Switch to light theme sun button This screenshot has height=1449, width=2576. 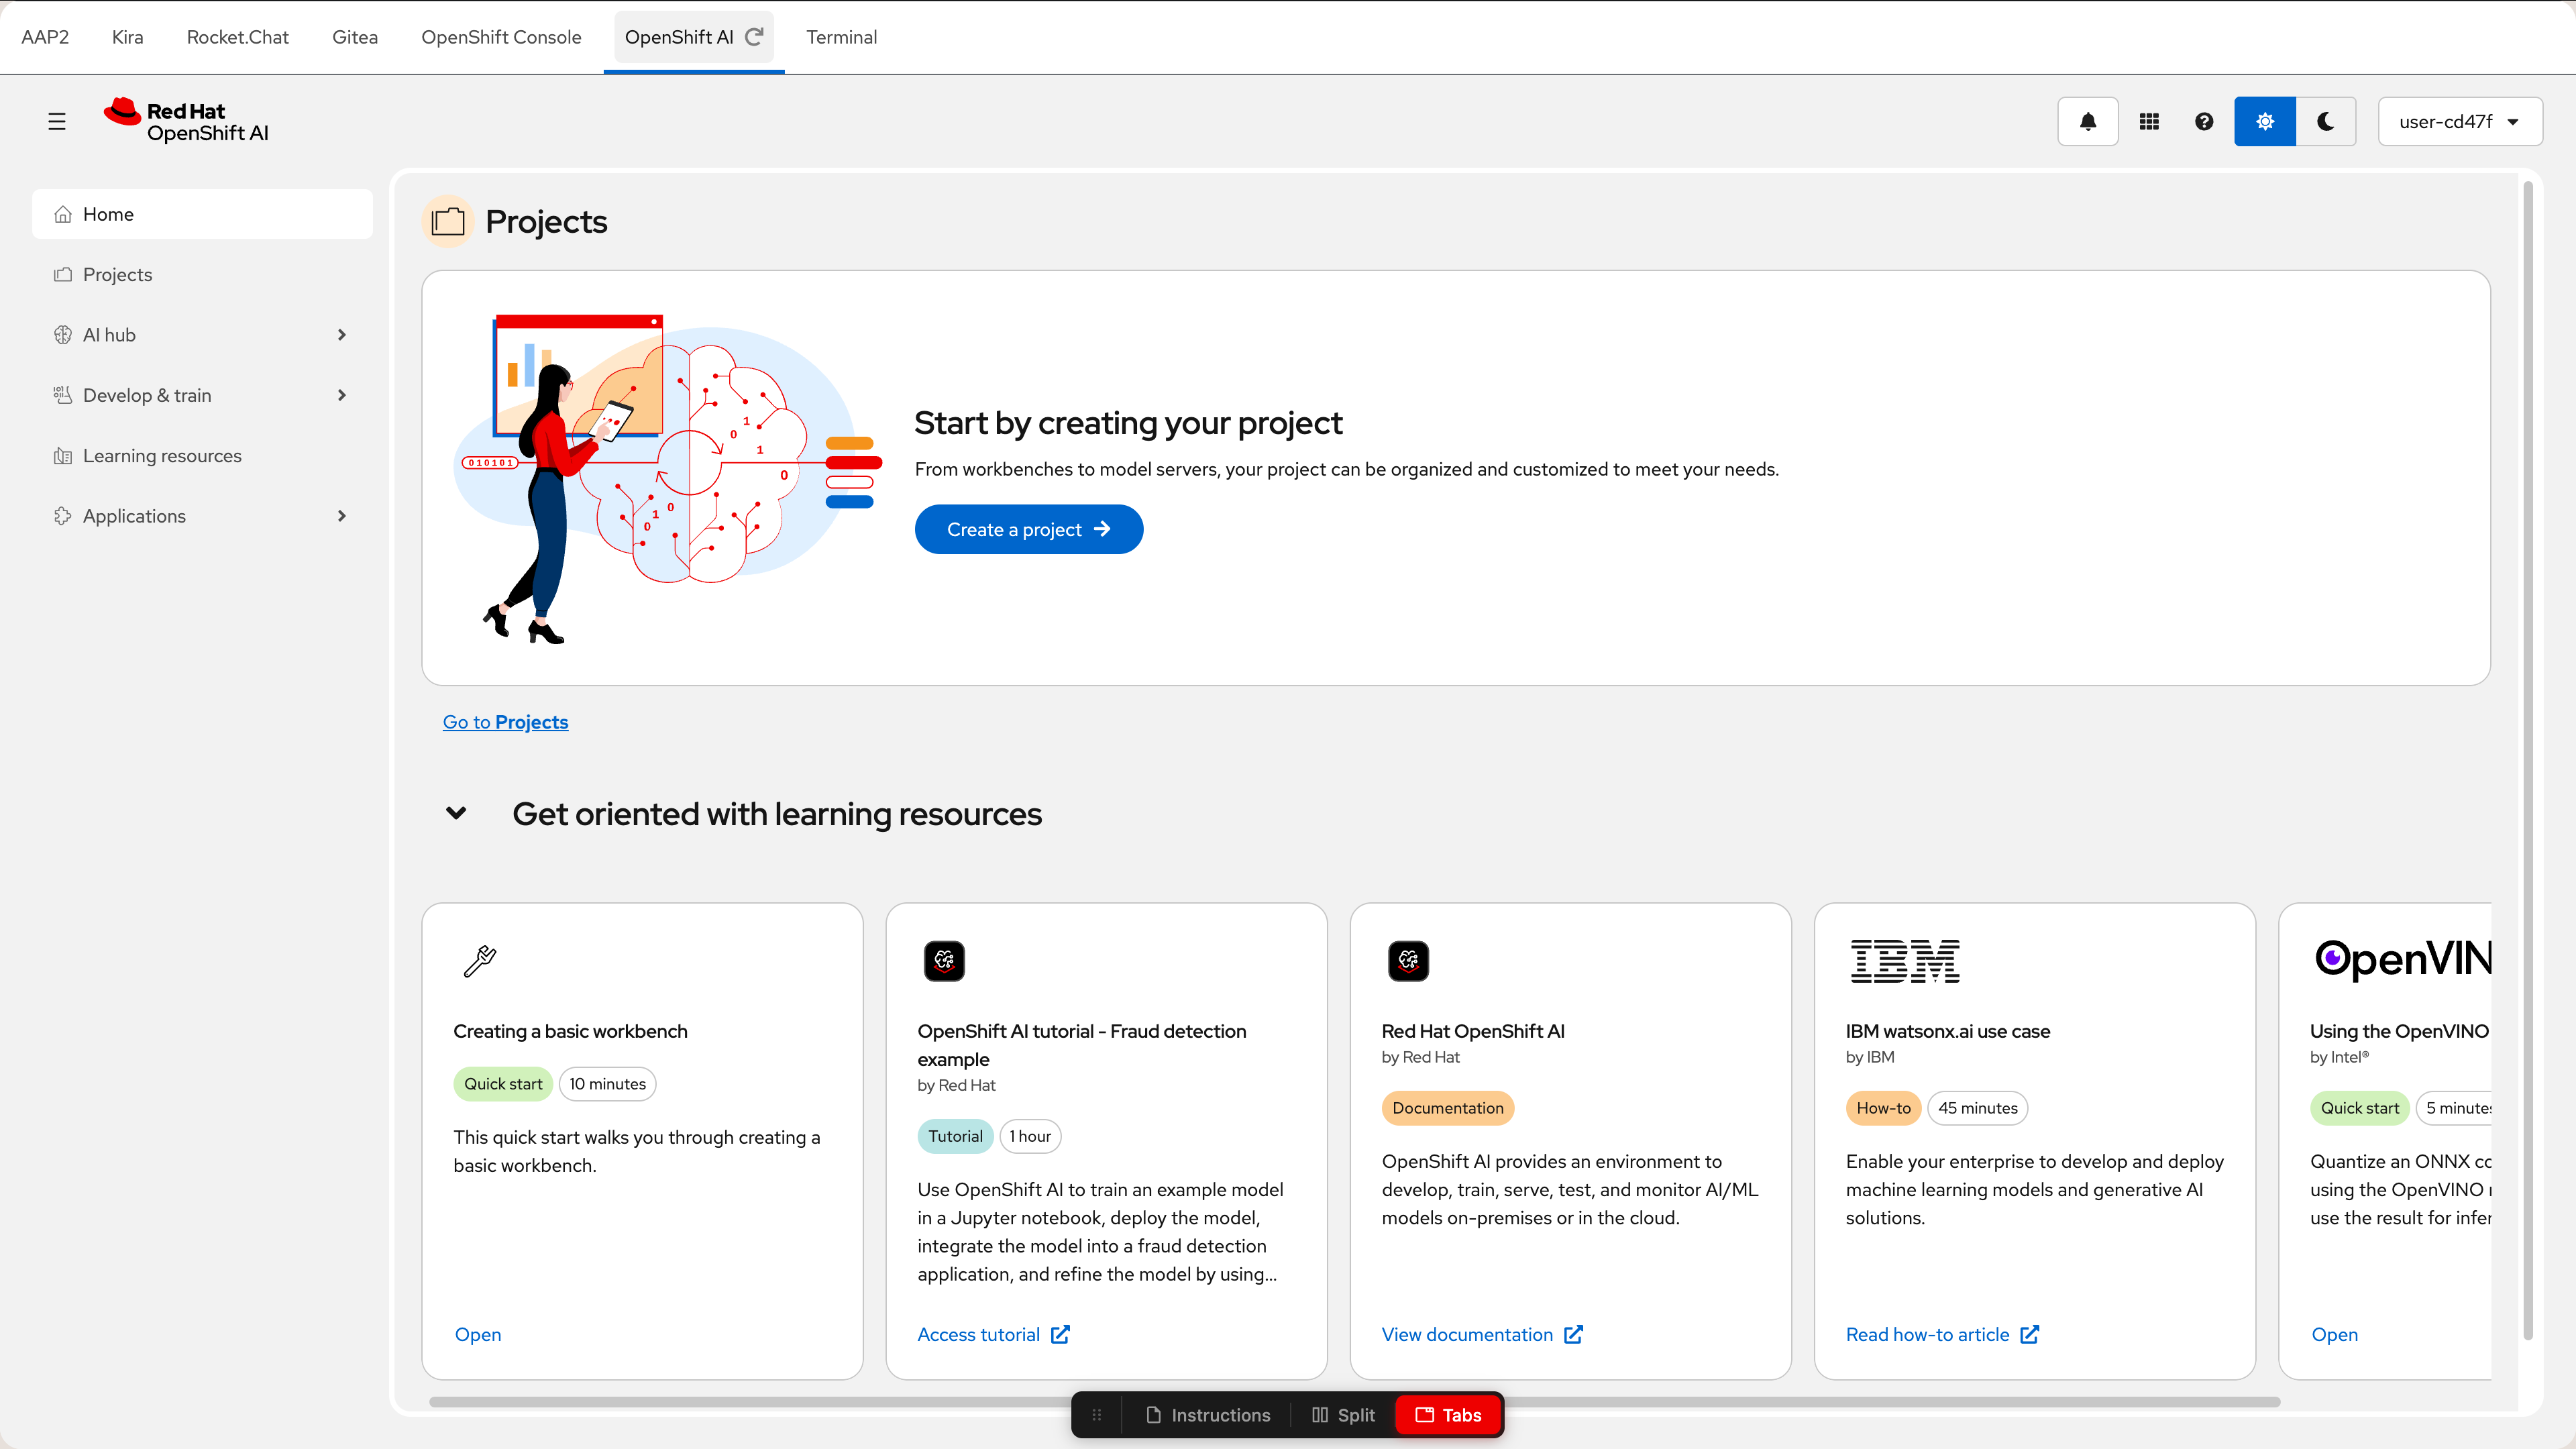click(x=2265, y=121)
